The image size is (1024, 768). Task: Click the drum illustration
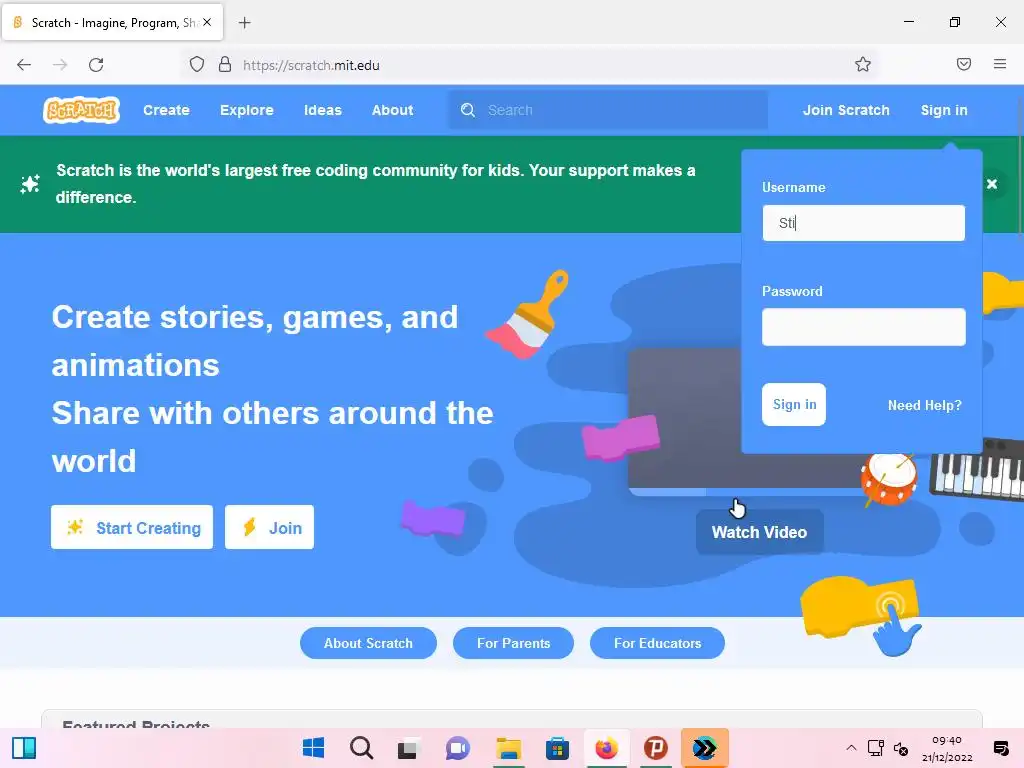(x=889, y=480)
